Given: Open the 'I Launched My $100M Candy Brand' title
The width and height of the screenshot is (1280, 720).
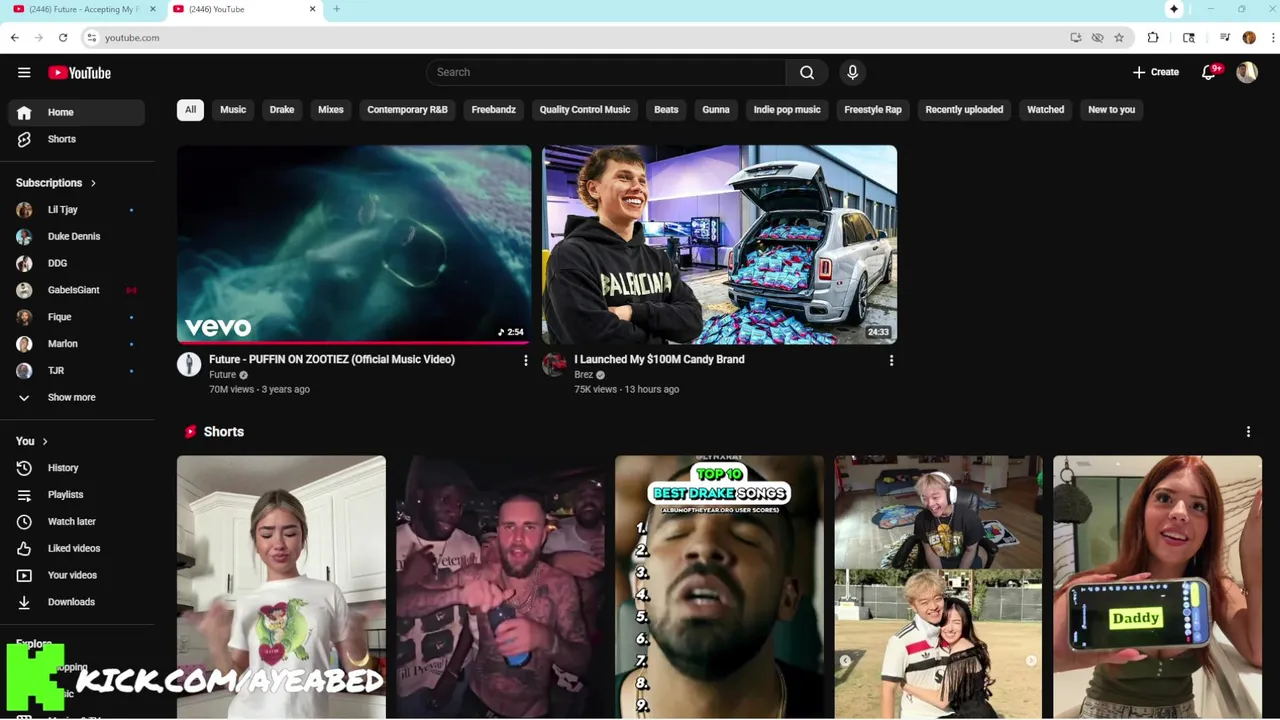Looking at the screenshot, I should pos(659,360).
